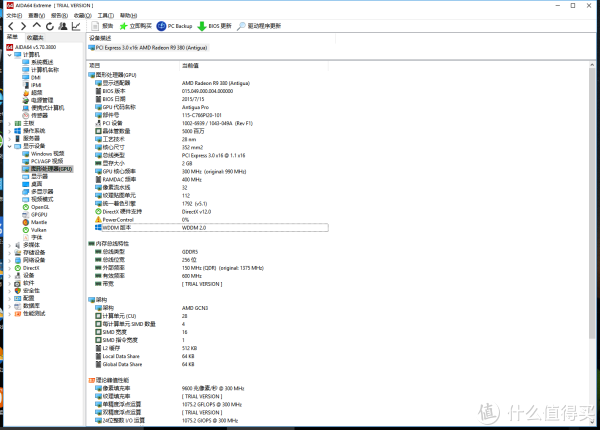Open the 帮助(H) menu
The image size is (600, 430).
tap(128, 15)
